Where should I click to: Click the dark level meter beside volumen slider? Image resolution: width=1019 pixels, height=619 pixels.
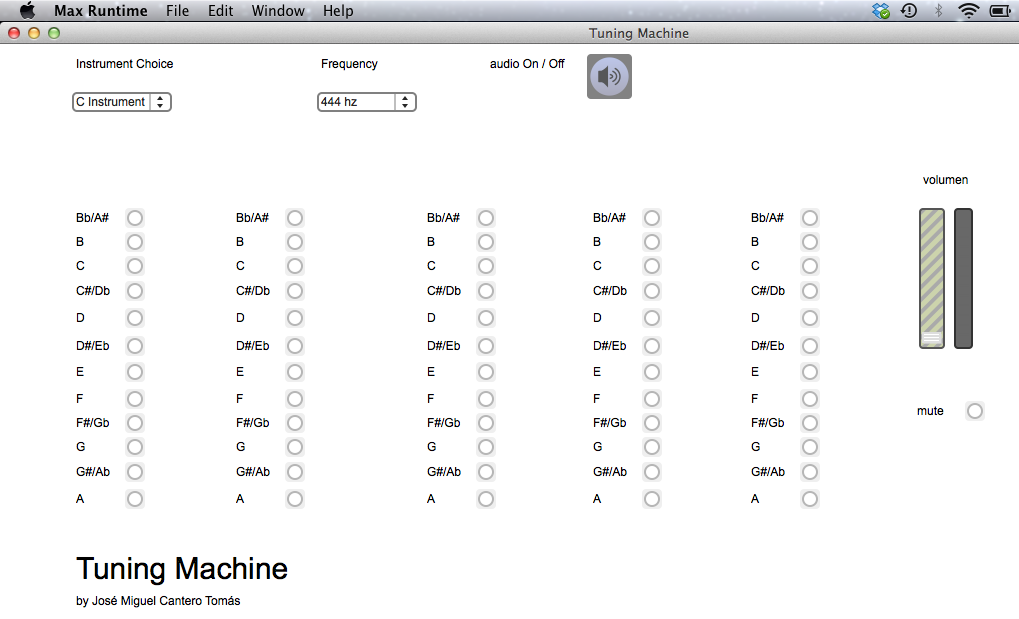(x=963, y=278)
